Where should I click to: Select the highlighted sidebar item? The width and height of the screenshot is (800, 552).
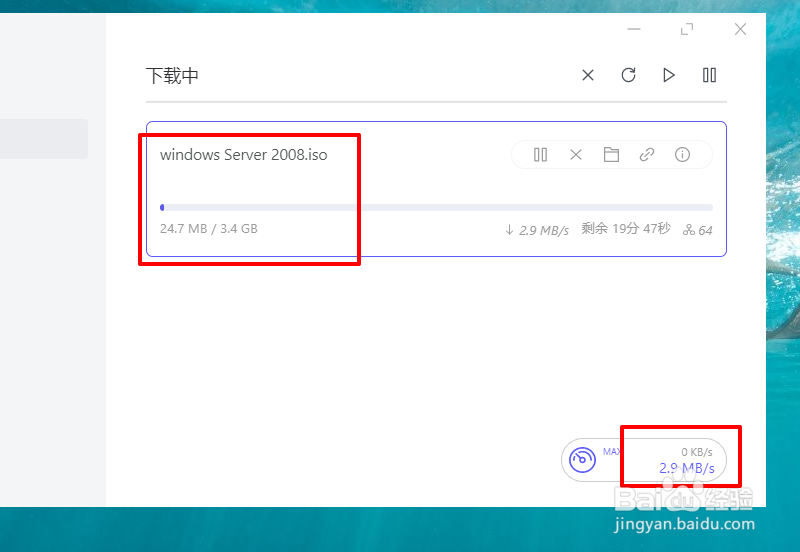tap(44, 139)
